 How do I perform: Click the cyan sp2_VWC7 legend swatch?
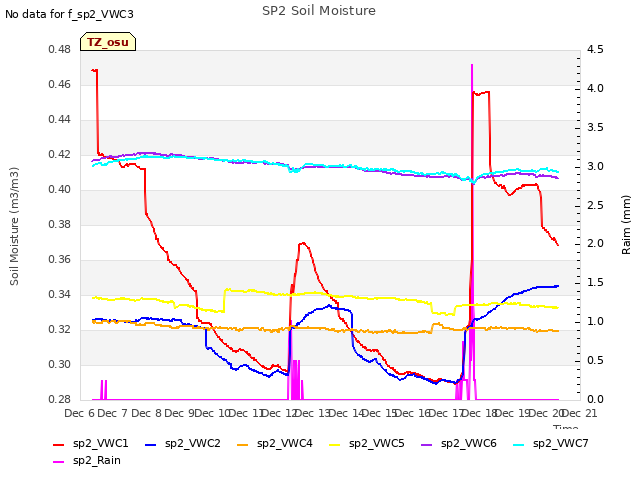tap(518, 444)
